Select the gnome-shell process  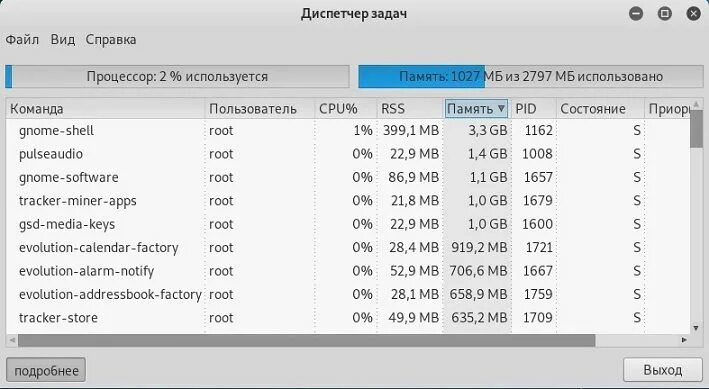click(x=348, y=131)
